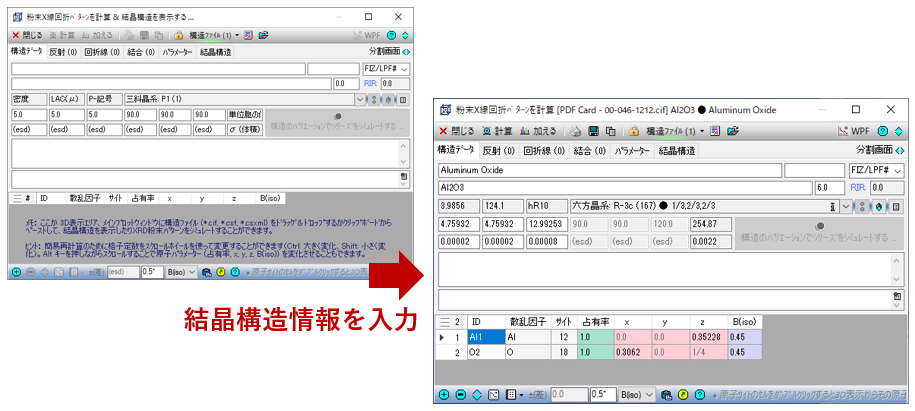Click lattice parameter field 12.99253
The width and height of the screenshot is (915, 411).
546,224
